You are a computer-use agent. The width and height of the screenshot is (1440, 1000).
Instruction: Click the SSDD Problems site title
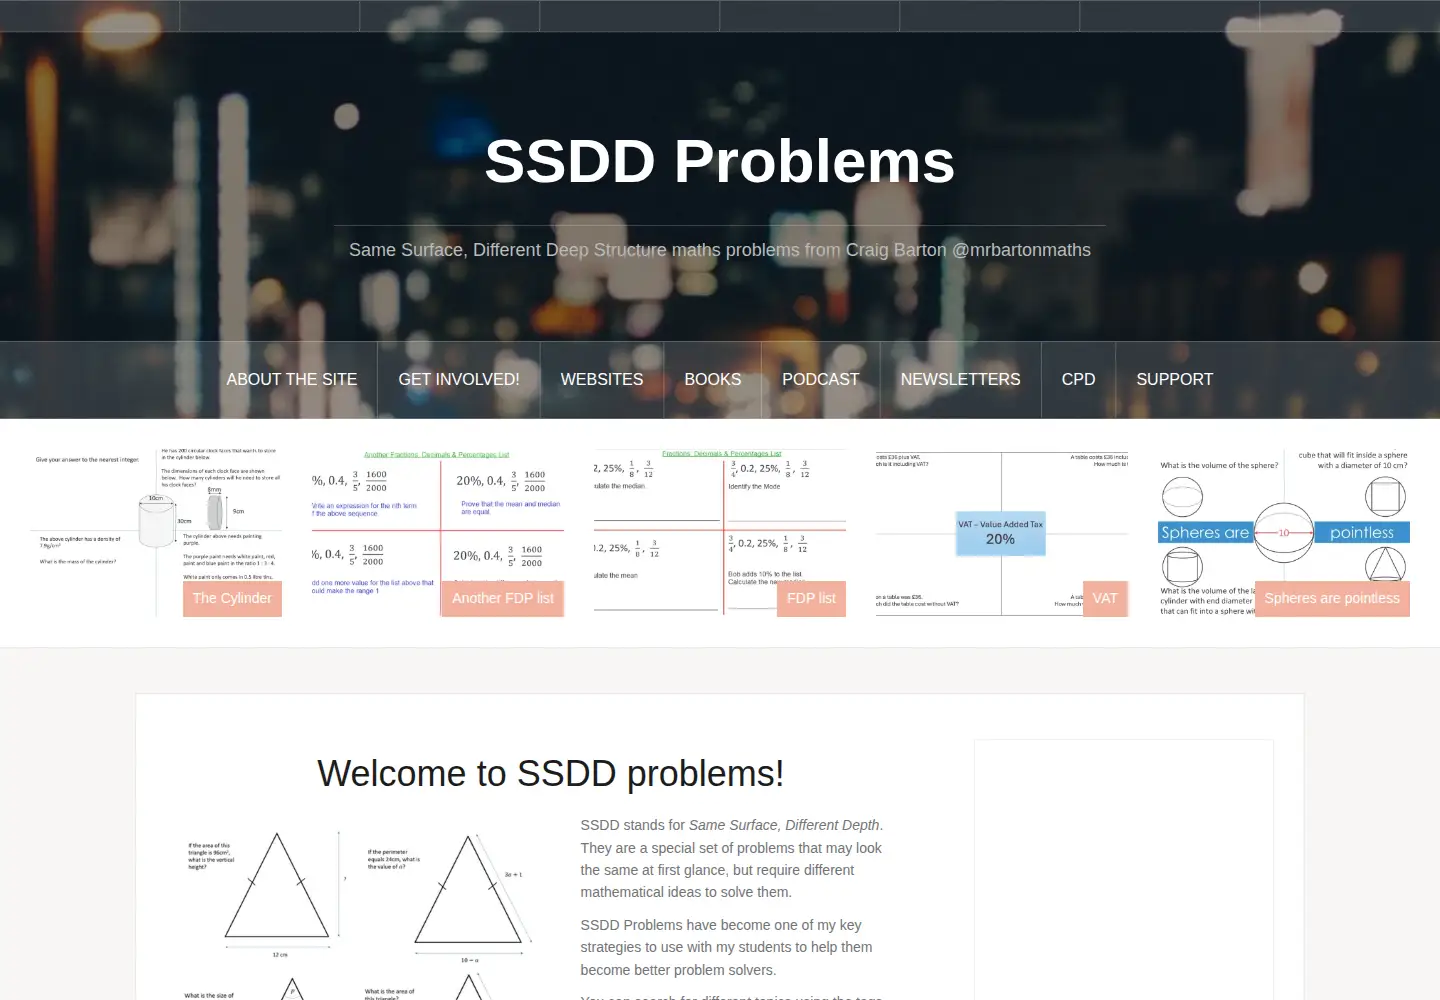click(x=720, y=161)
